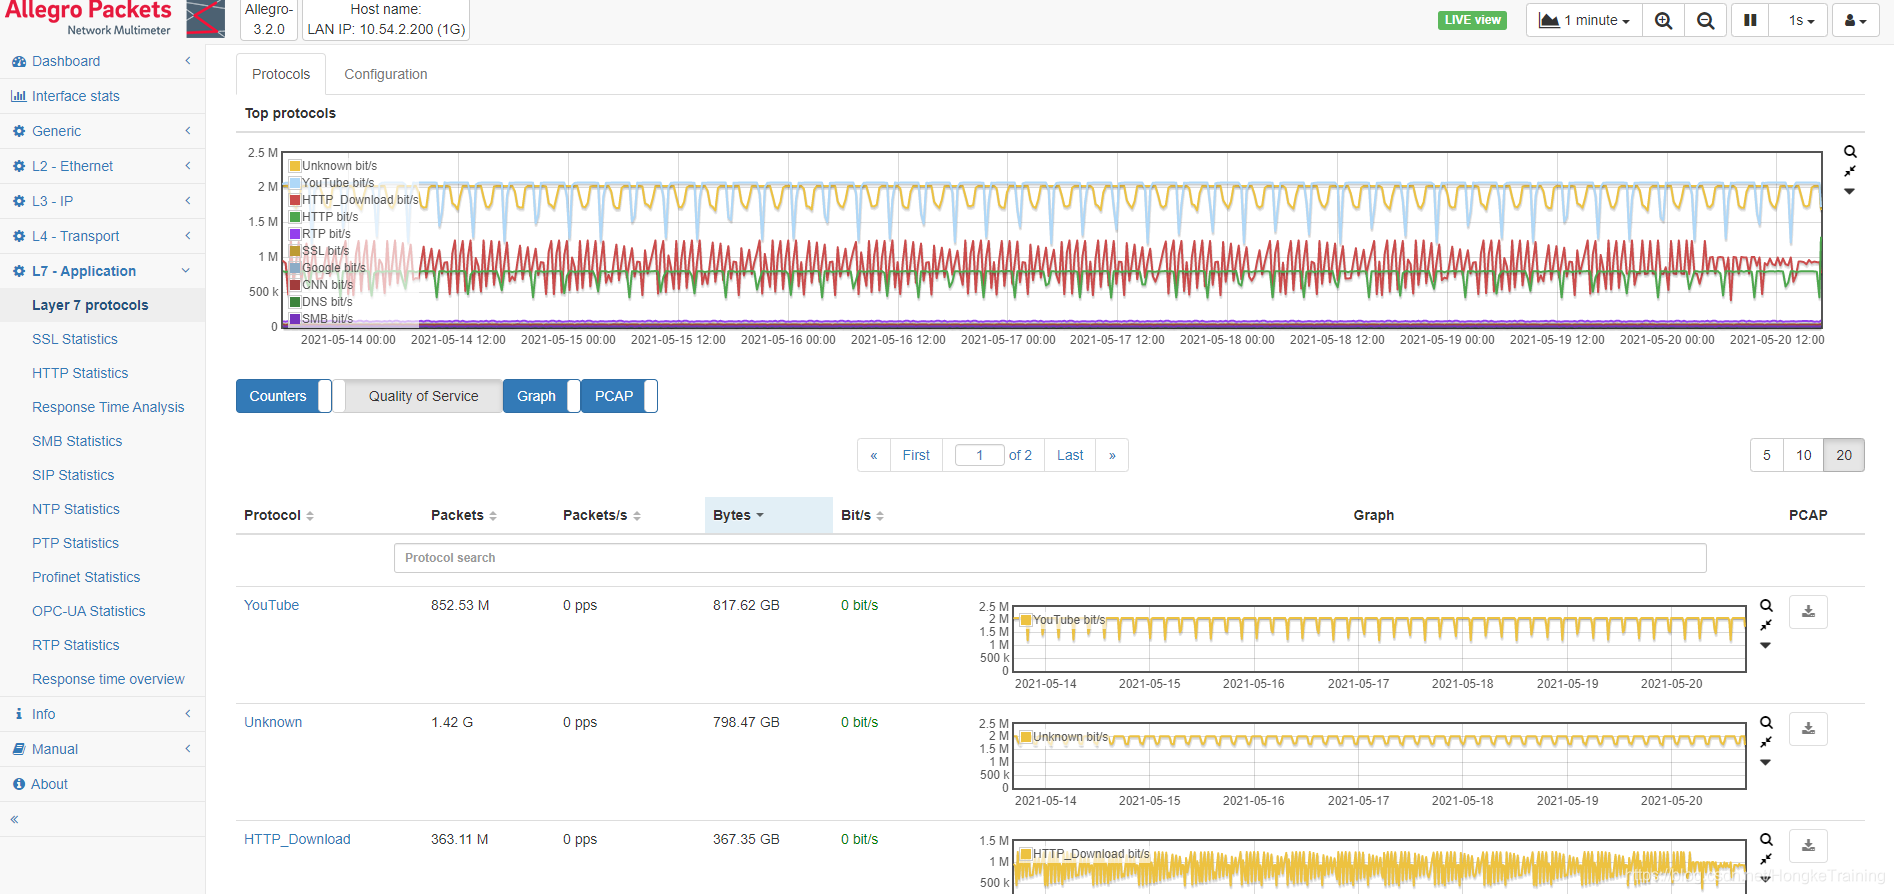Toggle the Counters column switch
This screenshot has height=894, width=1894.
(284, 396)
